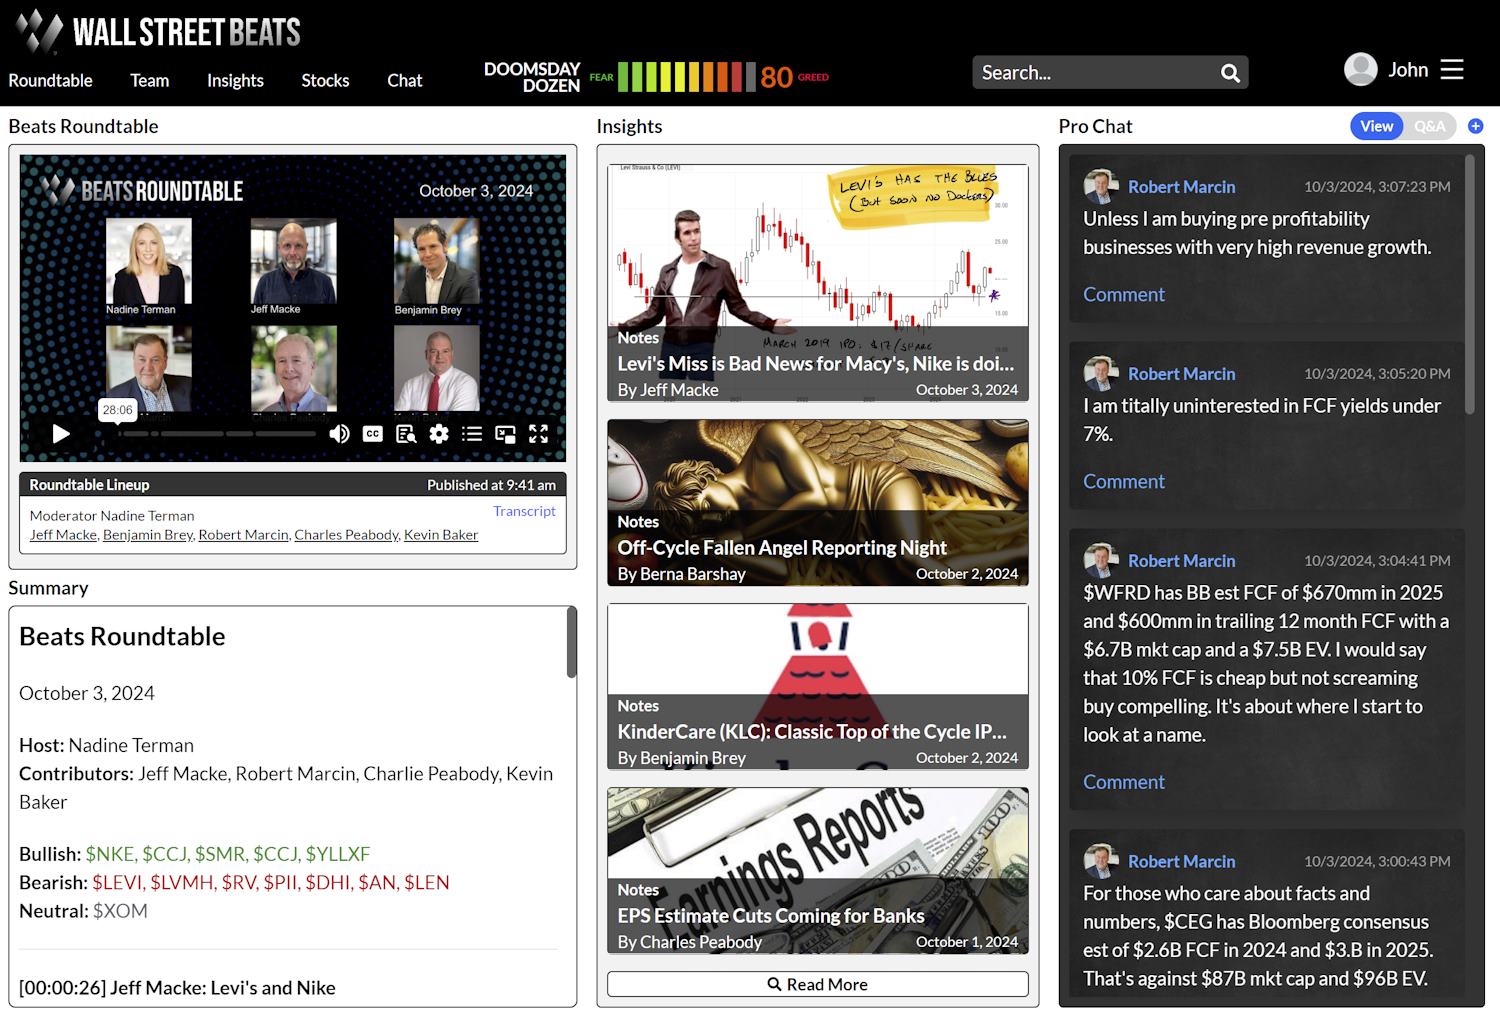This screenshot has width=1500, height=1019.
Task: Open the hamburger menu next to John
Action: point(1452,70)
